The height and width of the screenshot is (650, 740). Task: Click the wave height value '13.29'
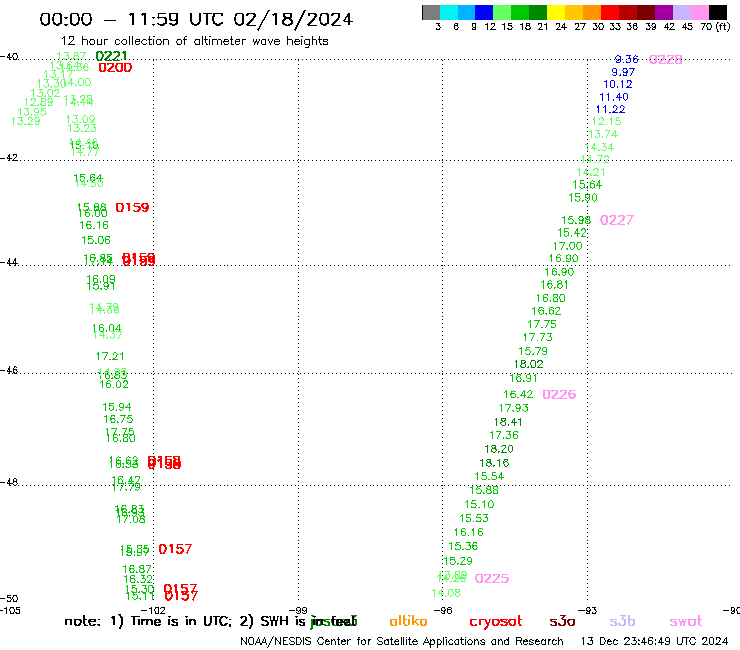pyautogui.click(x=25, y=121)
